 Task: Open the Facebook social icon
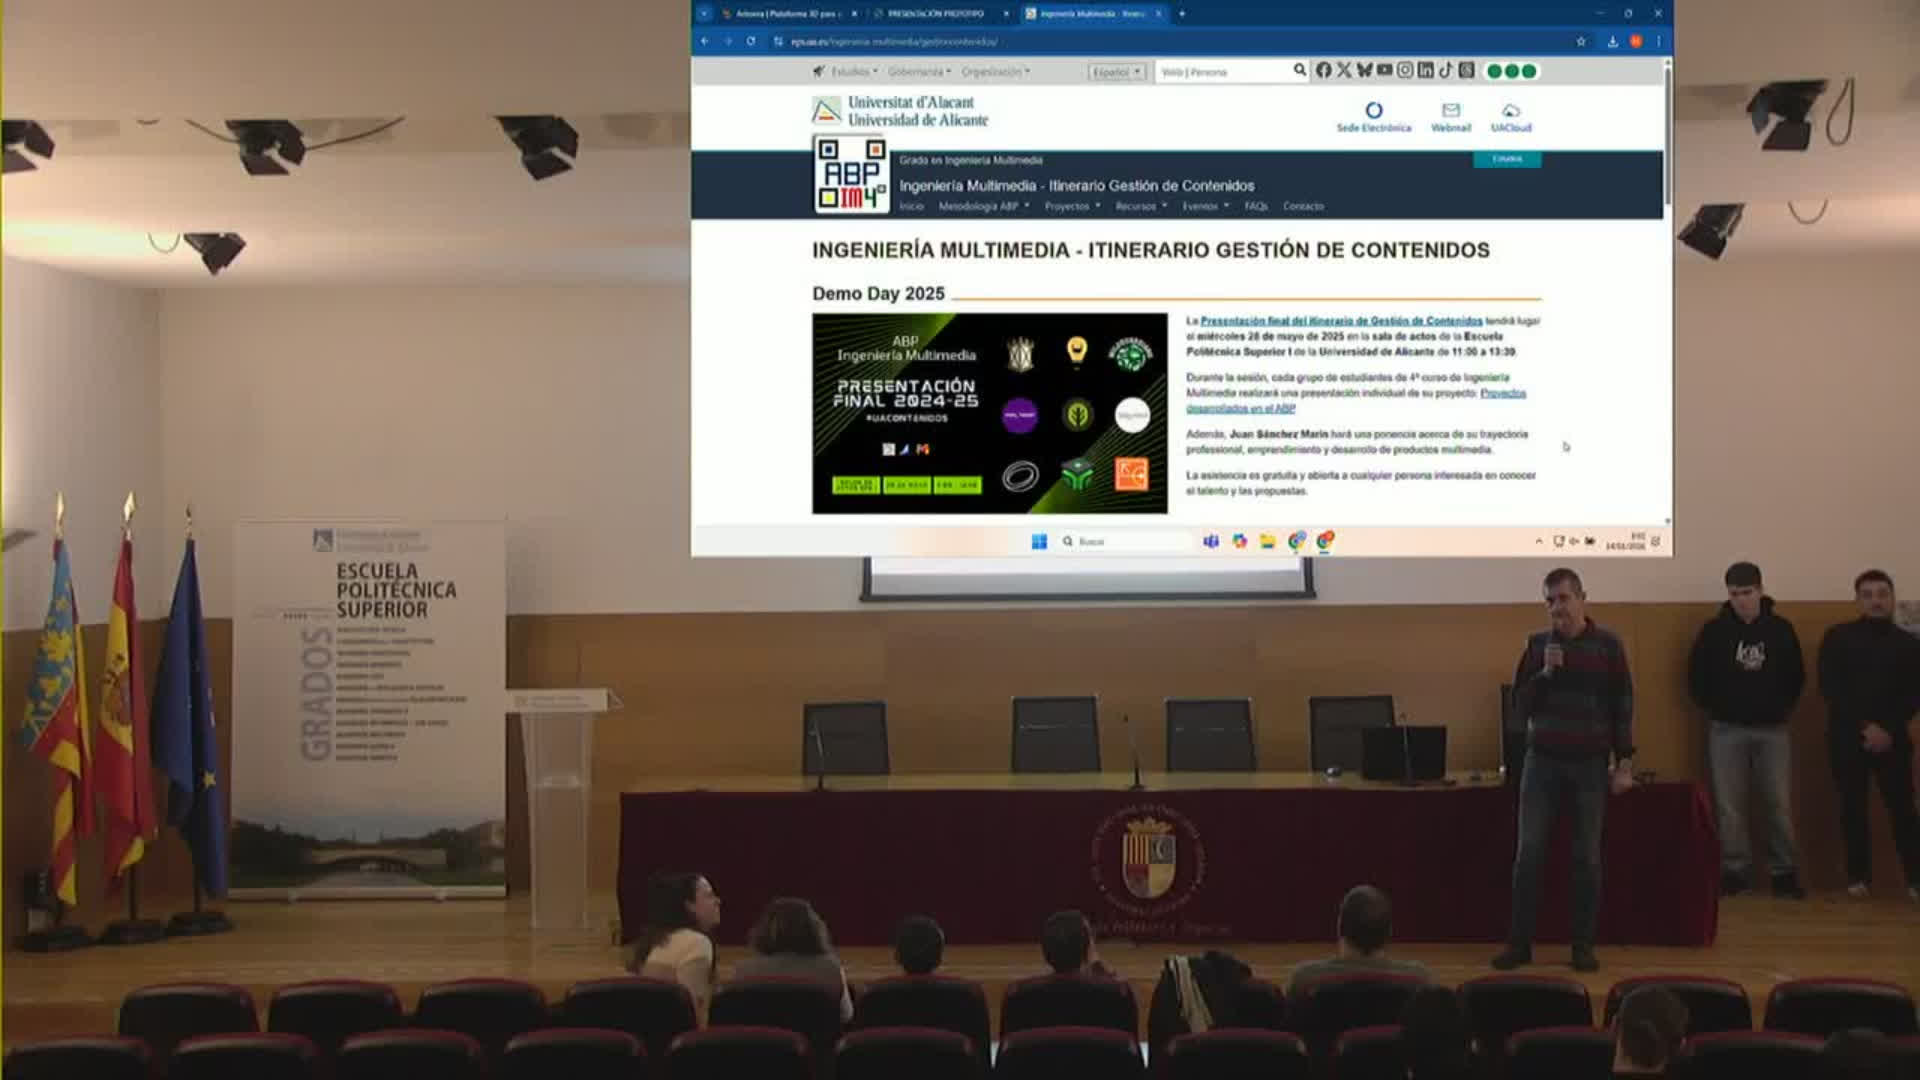coord(1323,70)
